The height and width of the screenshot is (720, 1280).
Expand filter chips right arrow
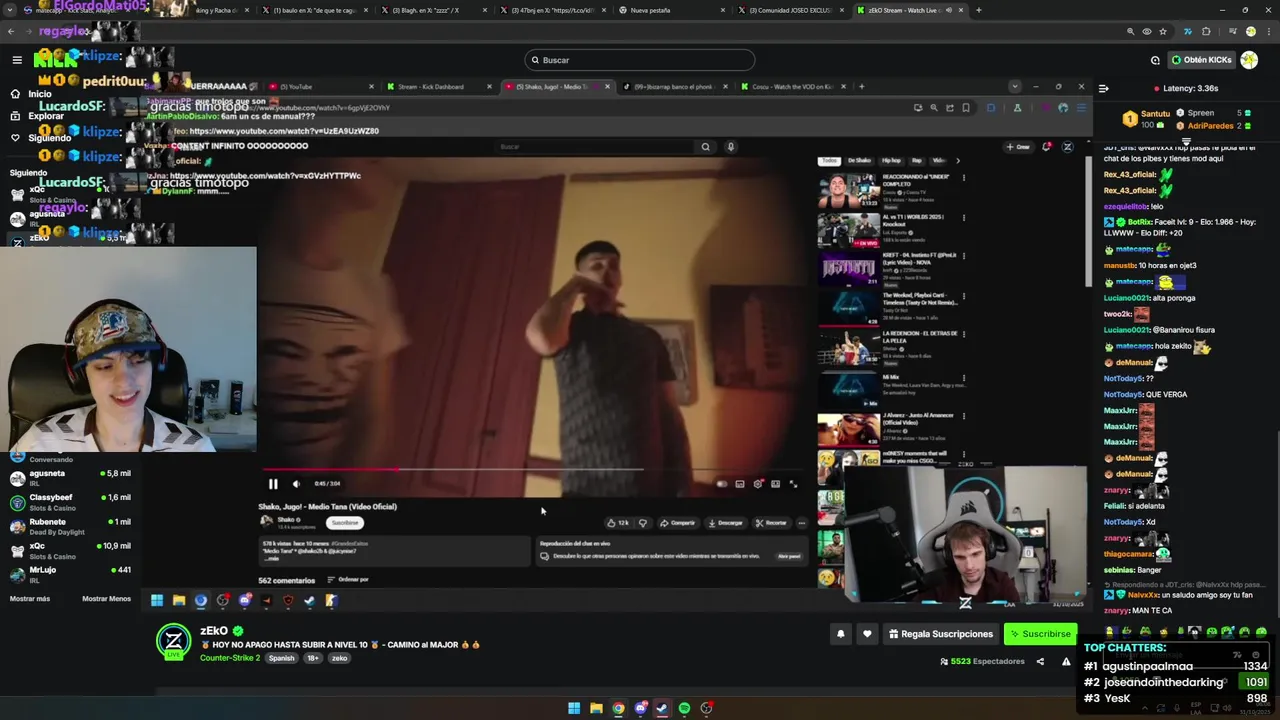point(957,160)
